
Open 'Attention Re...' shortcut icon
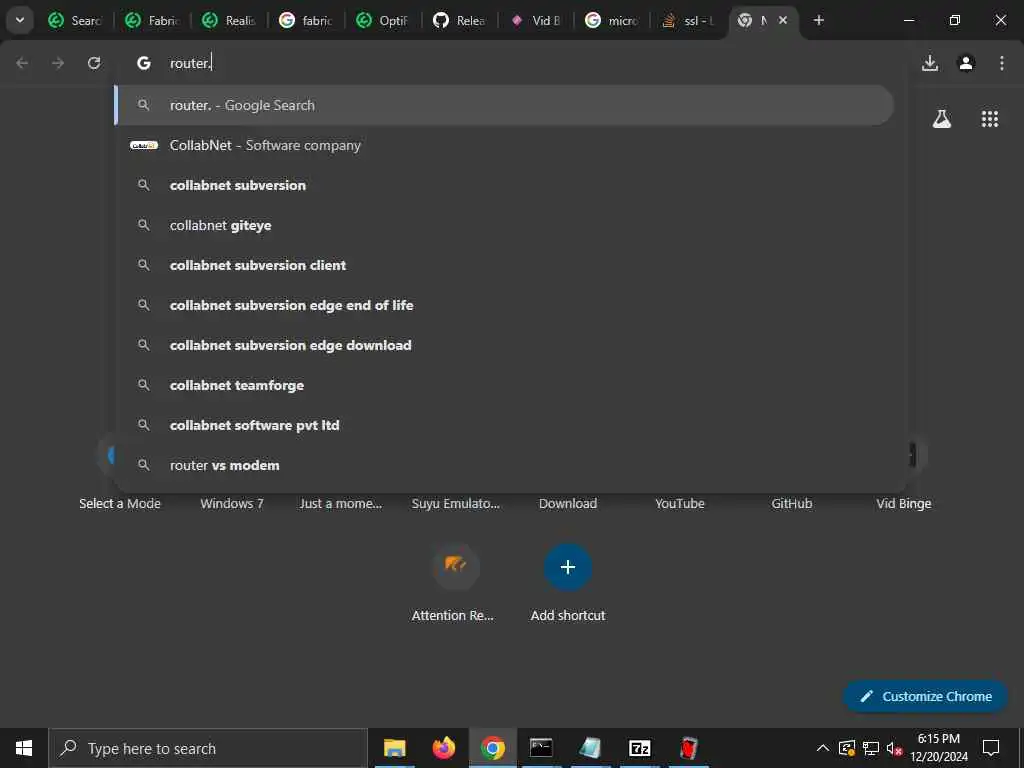point(456,567)
